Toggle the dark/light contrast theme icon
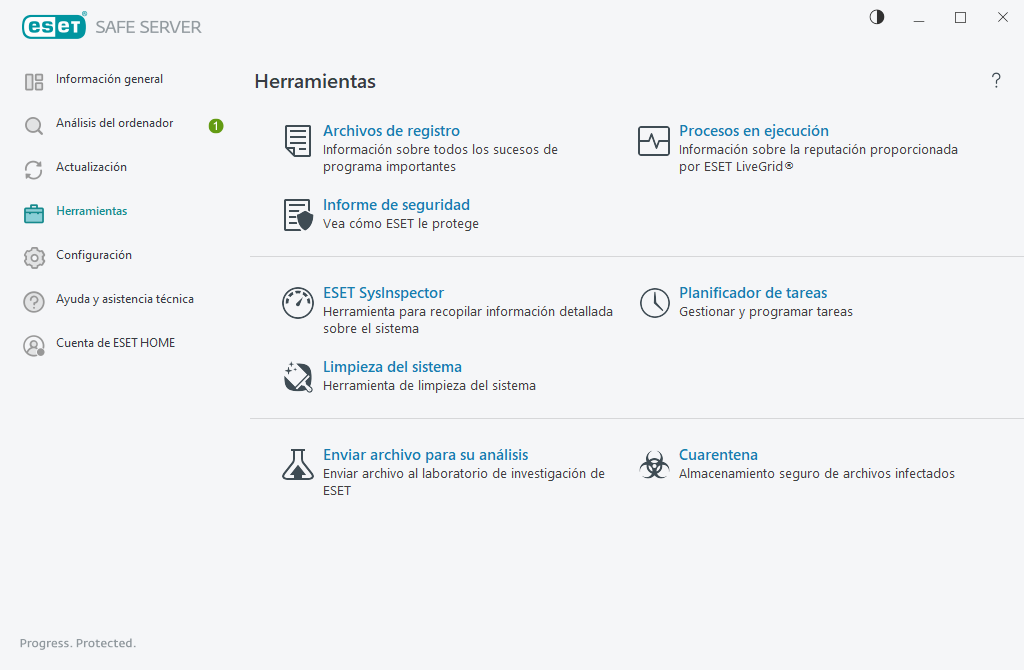Screen dimensions: 1024x670 coord(877,17)
